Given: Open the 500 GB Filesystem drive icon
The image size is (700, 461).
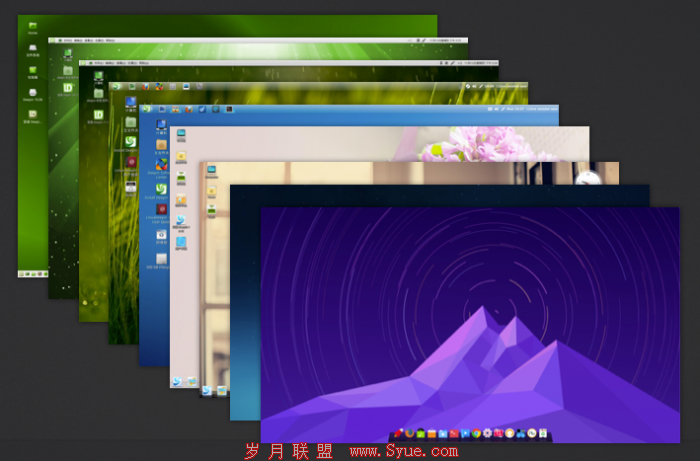Looking at the screenshot, I should point(161,259).
